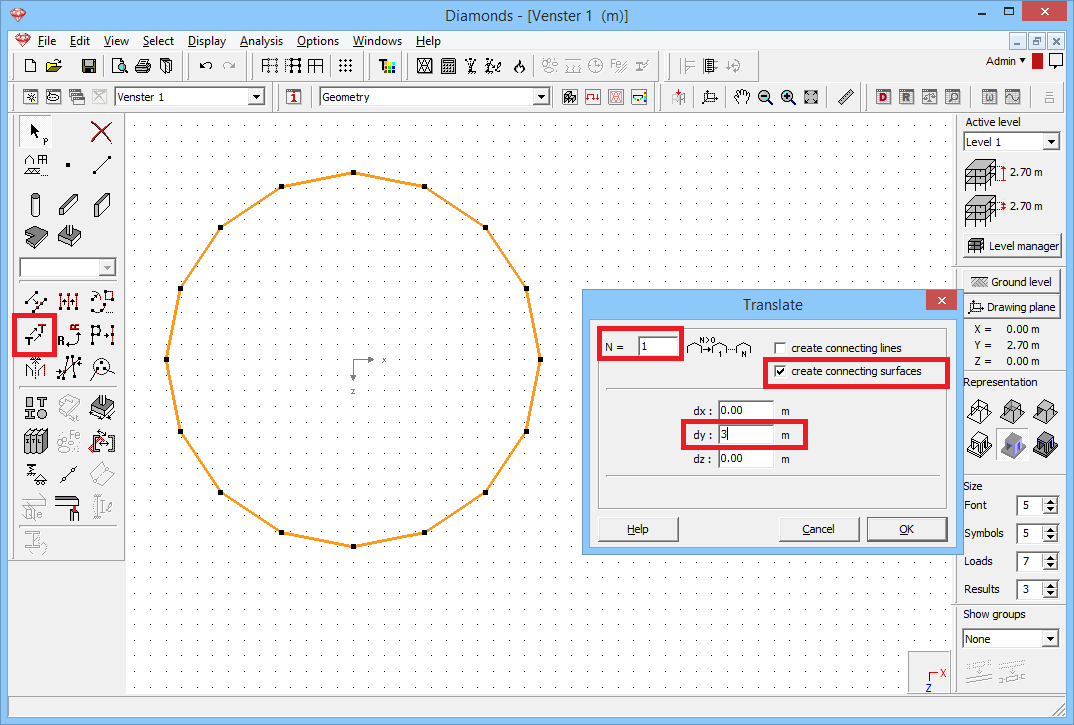Click the dx input field
This screenshot has width=1074, height=725.
745,410
